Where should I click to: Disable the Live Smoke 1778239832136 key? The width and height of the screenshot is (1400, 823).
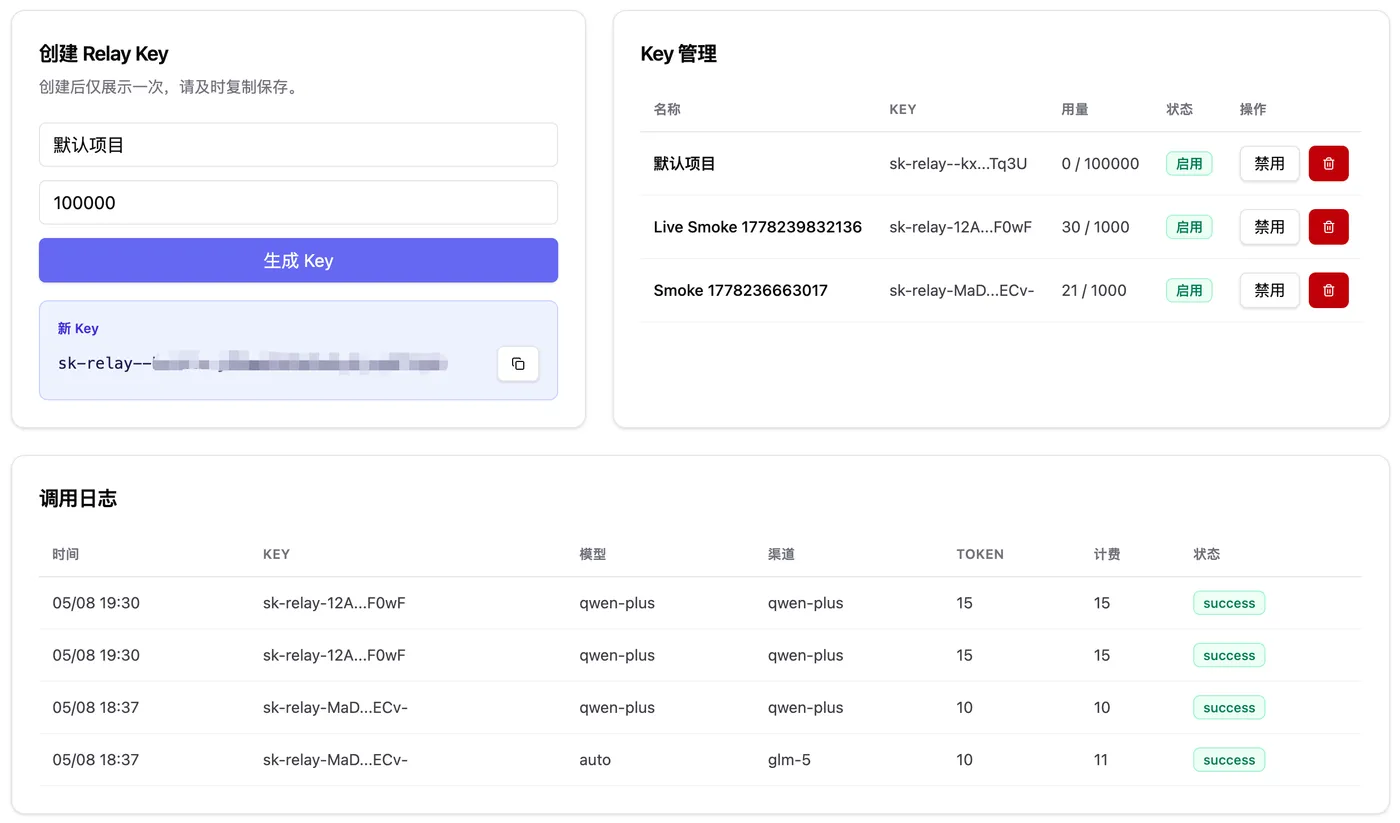tap(1269, 227)
